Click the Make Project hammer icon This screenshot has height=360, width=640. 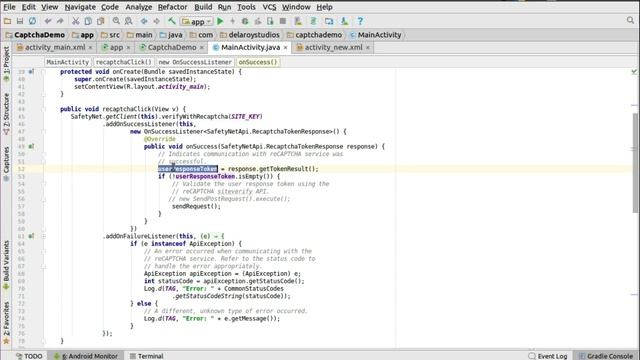(172, 21)
